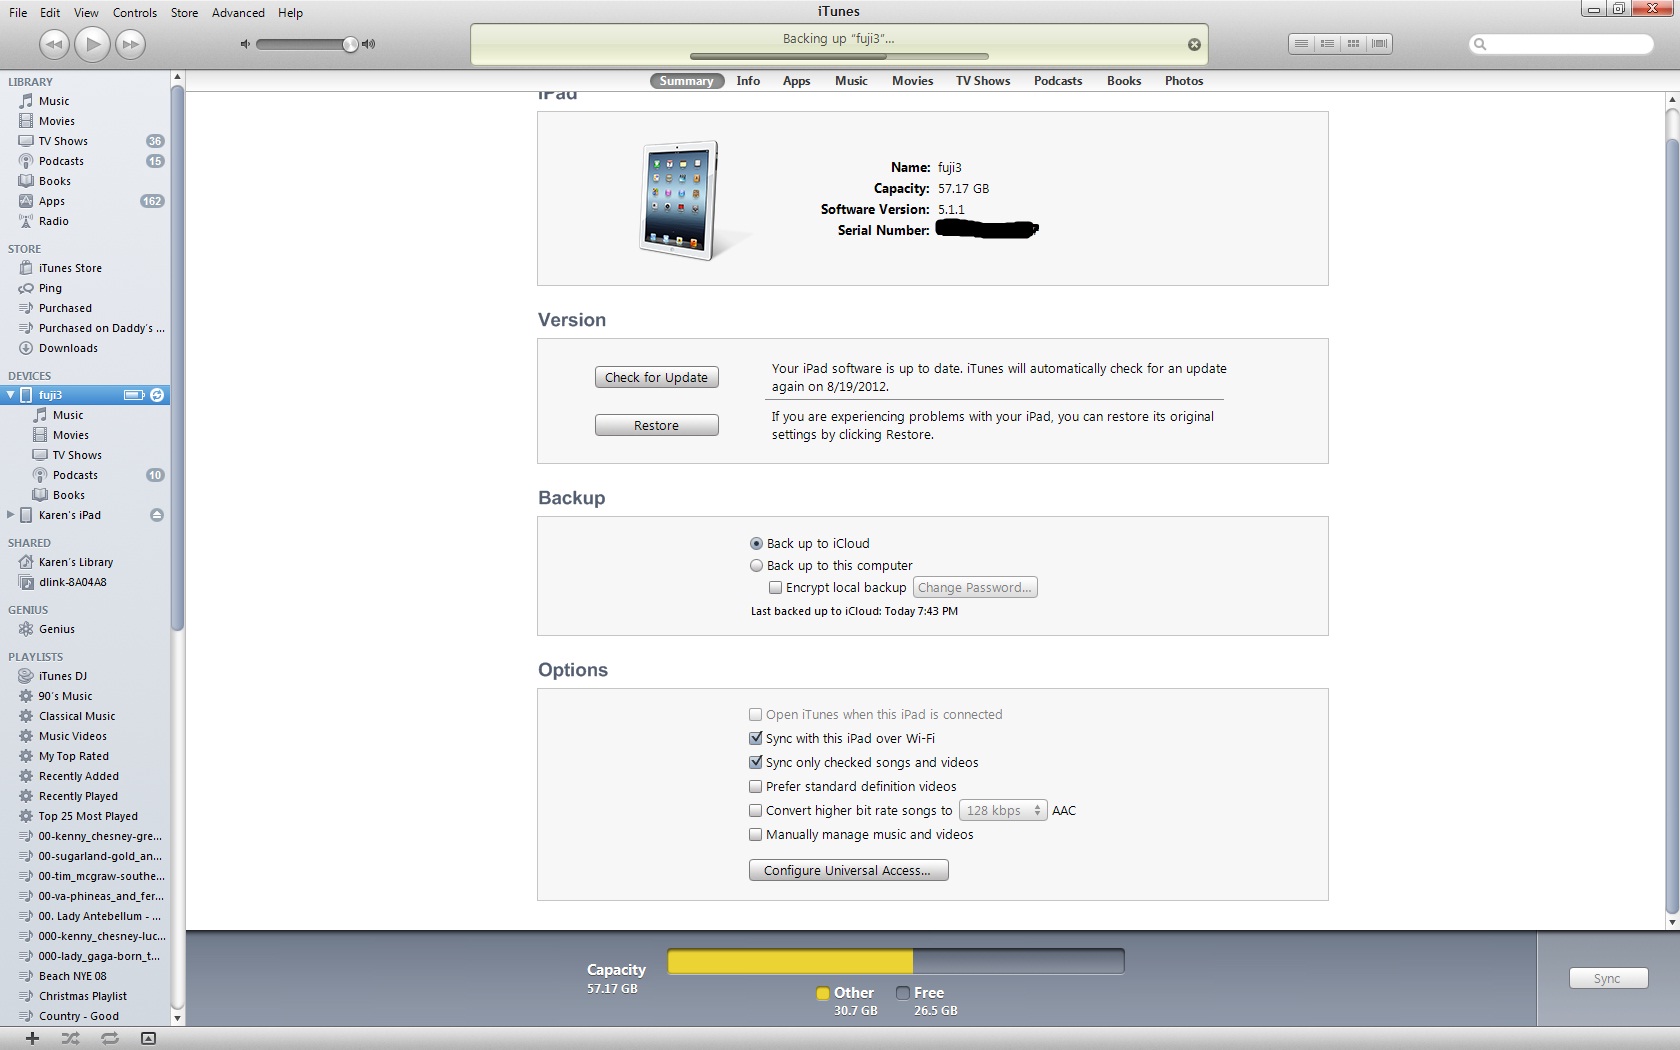
Task: Open the Controls menu
Action: (135, 13)
